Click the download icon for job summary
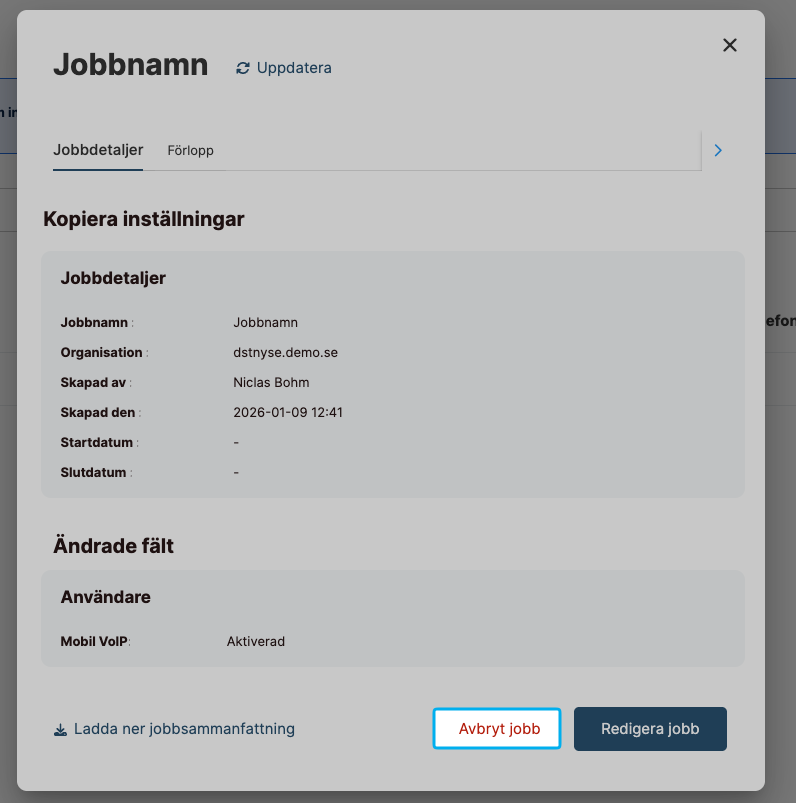The height and width of the screenshot is (803, 796). click(x=60, y=730)
